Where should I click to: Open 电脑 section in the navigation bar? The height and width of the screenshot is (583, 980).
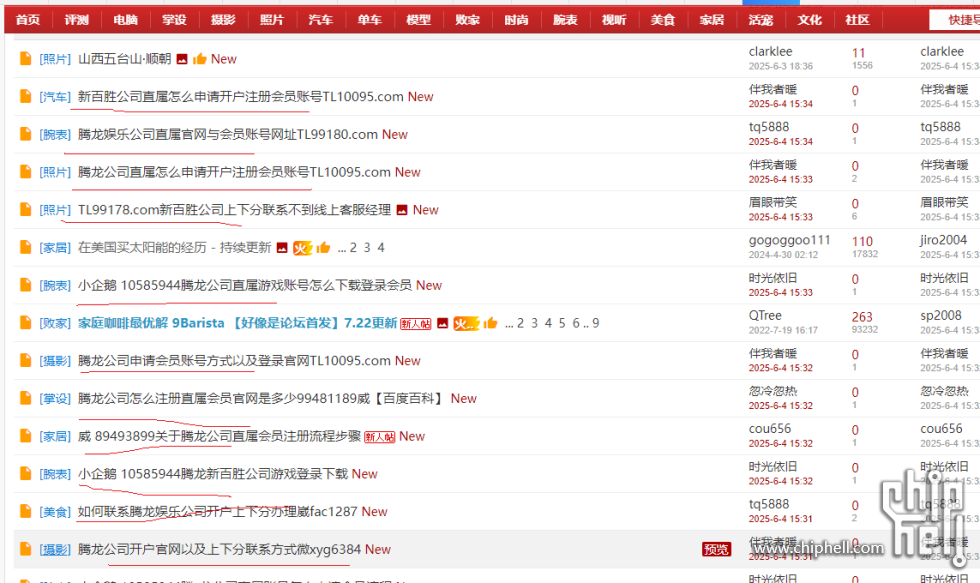125,20
